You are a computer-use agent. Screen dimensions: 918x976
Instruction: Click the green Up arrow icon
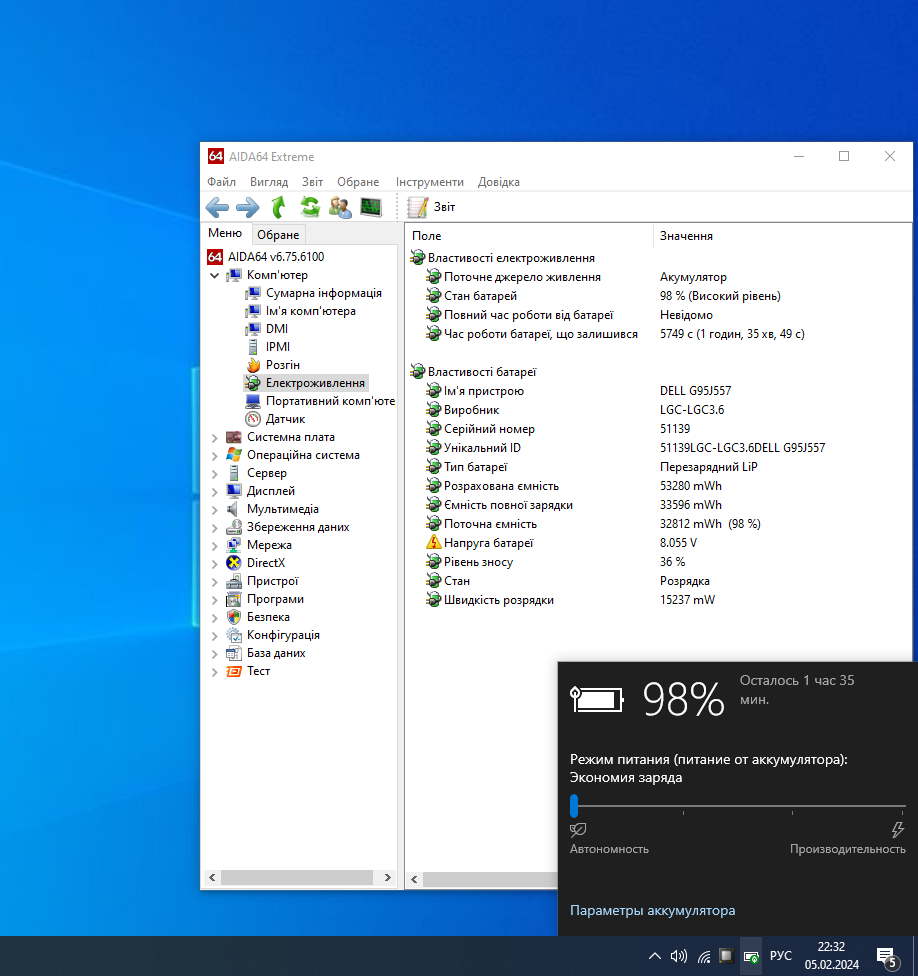[x=279, y=207]
